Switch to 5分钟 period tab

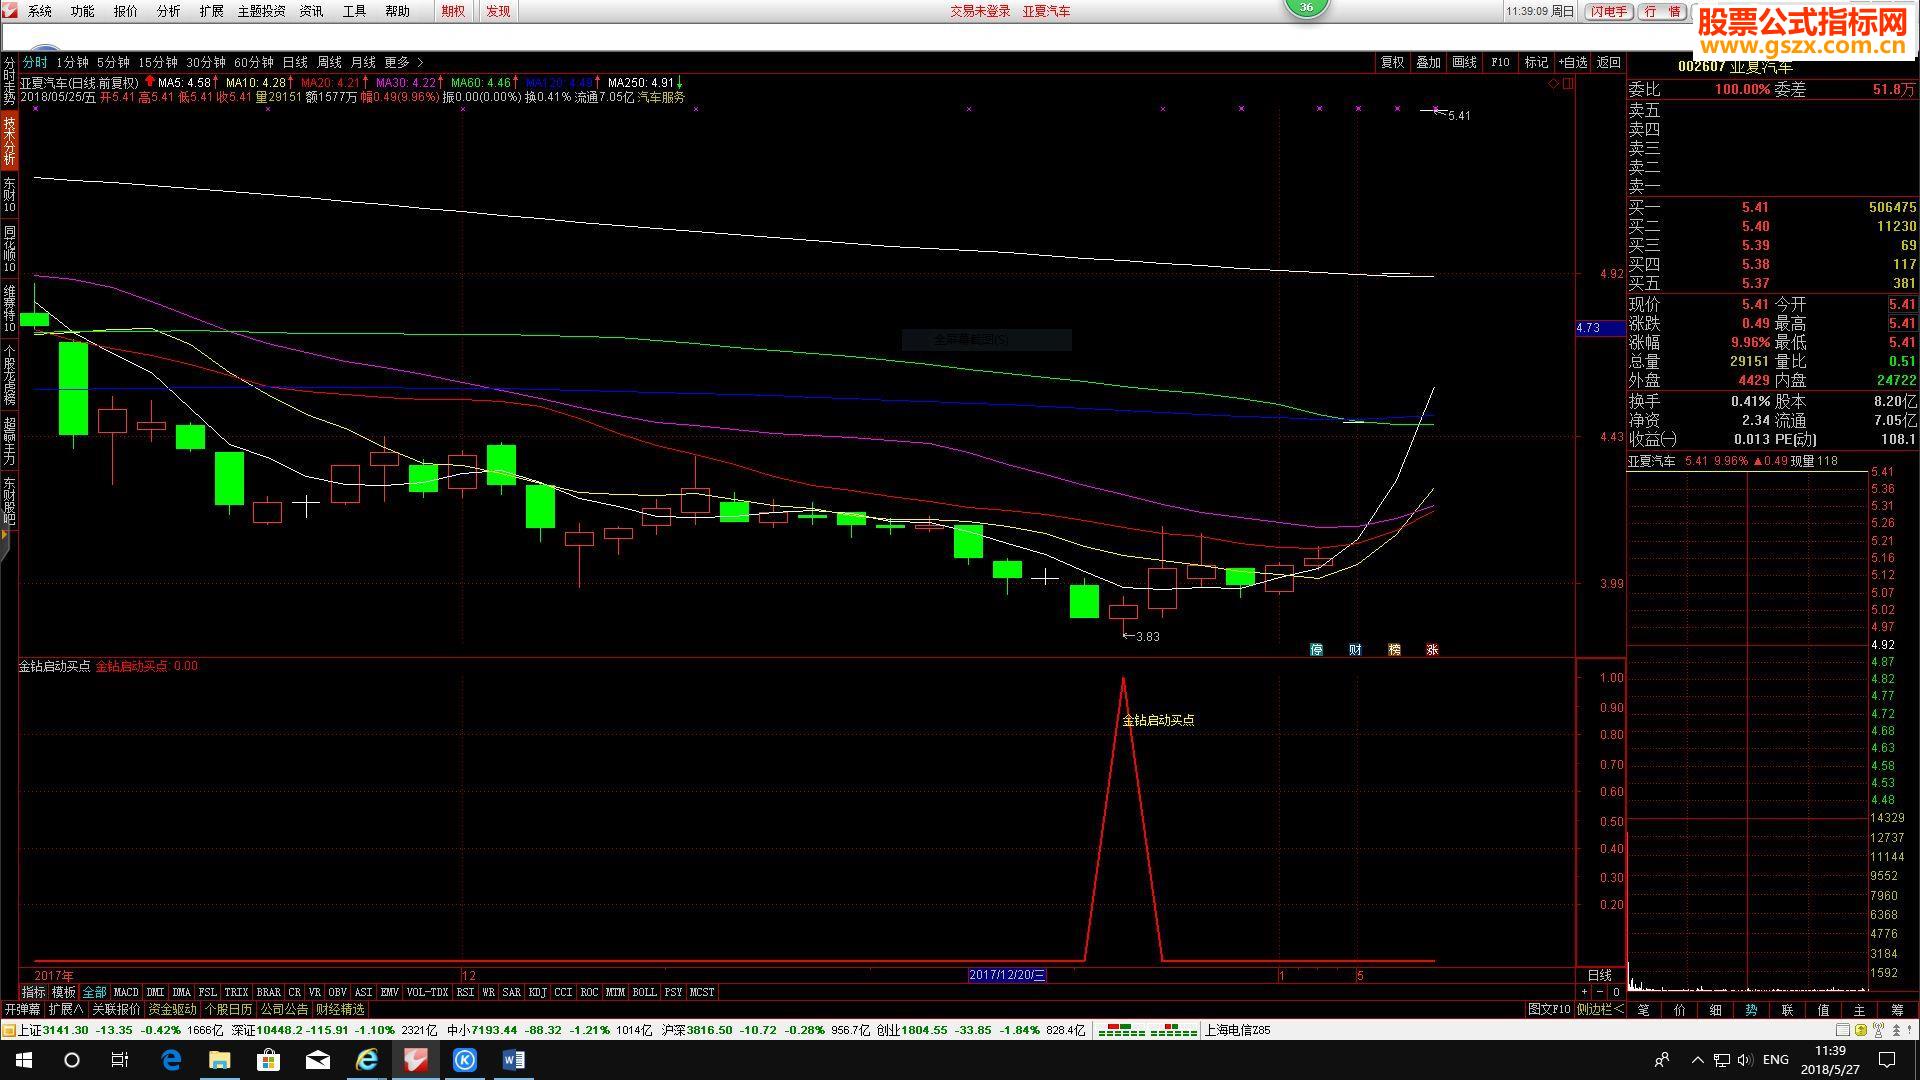113,62
